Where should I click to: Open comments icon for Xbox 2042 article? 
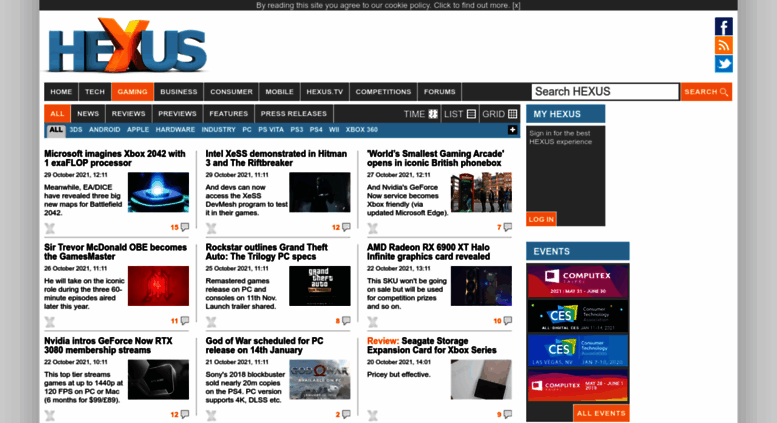click(x=185, y=227)
